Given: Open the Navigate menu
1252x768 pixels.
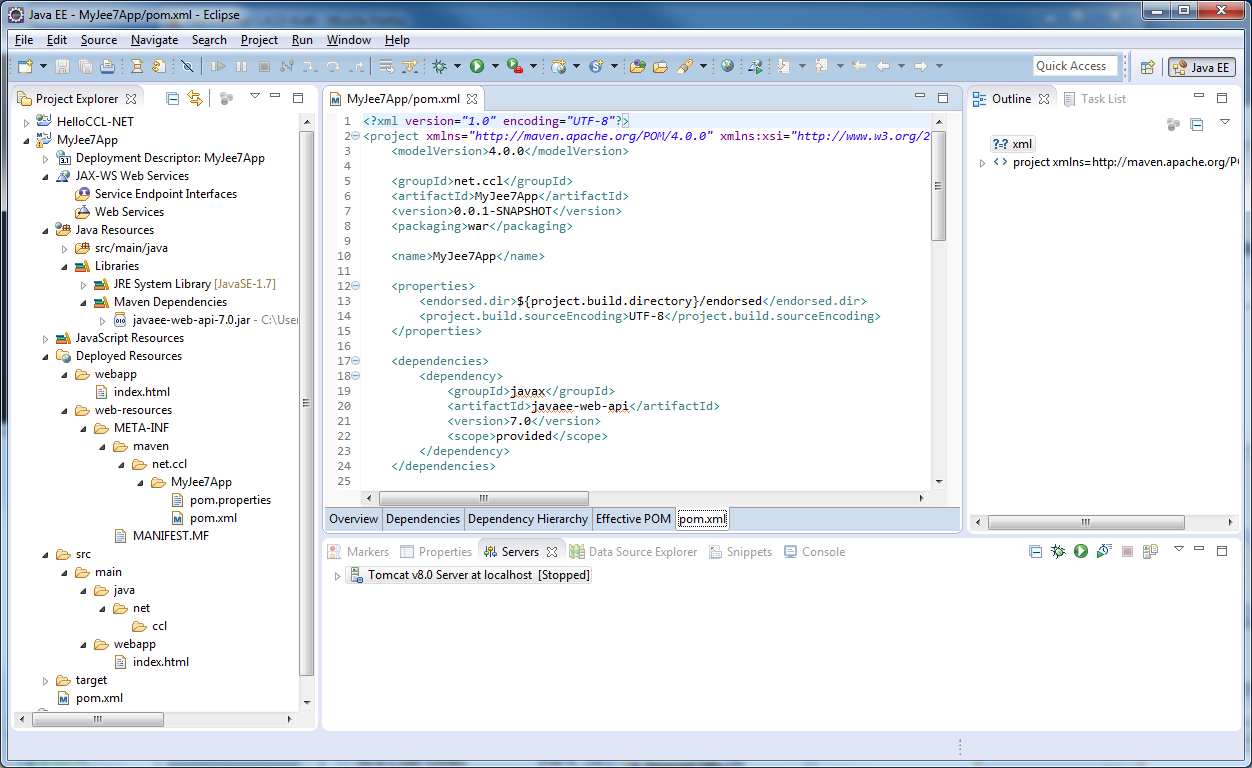Looking at the screenshot, I should pos(154,40).
